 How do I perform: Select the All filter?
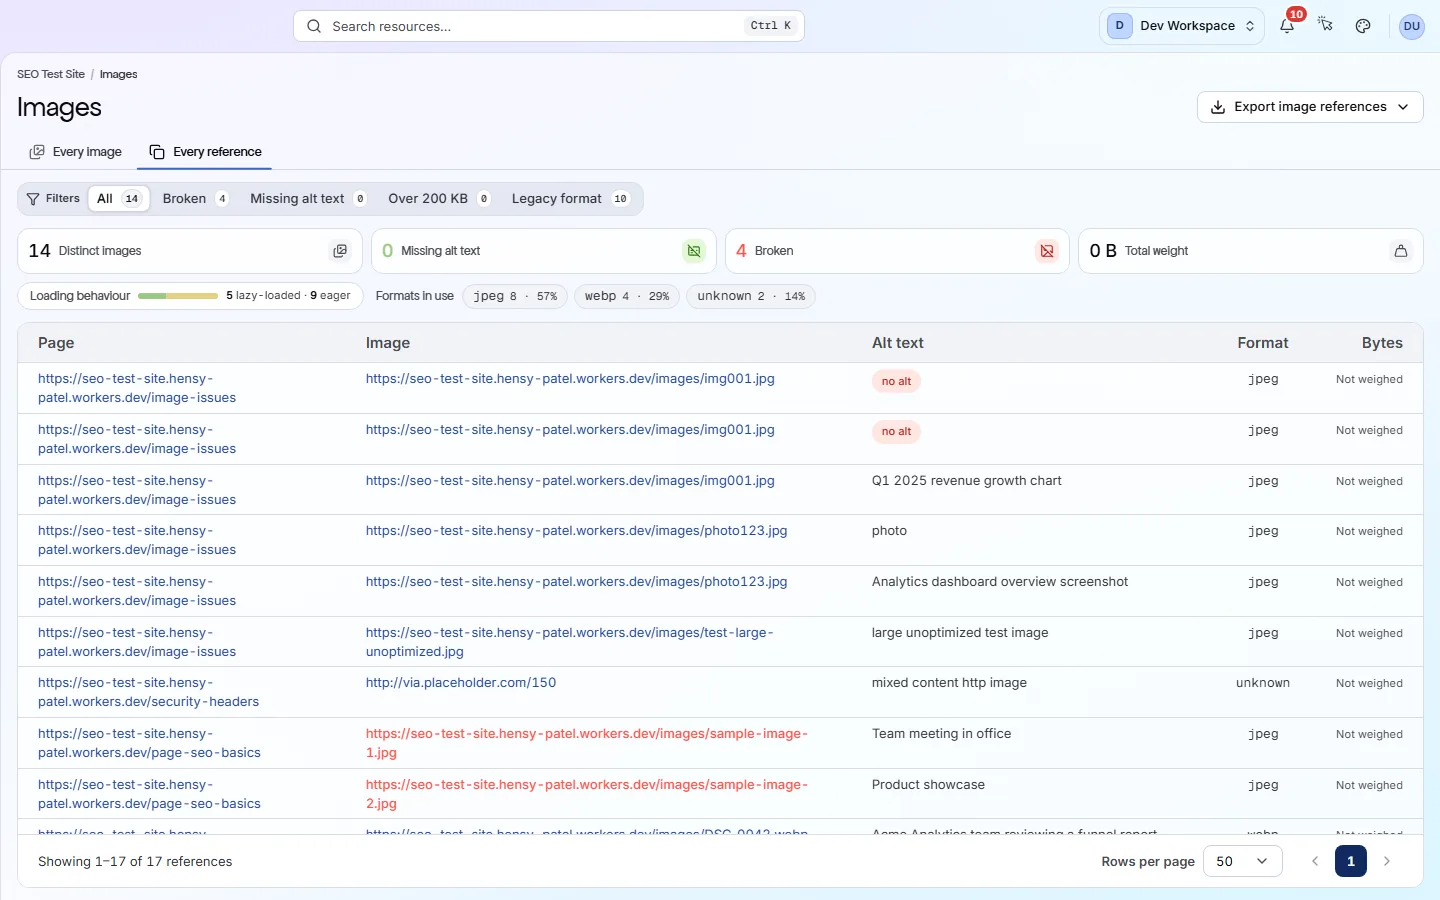point(119,199)
